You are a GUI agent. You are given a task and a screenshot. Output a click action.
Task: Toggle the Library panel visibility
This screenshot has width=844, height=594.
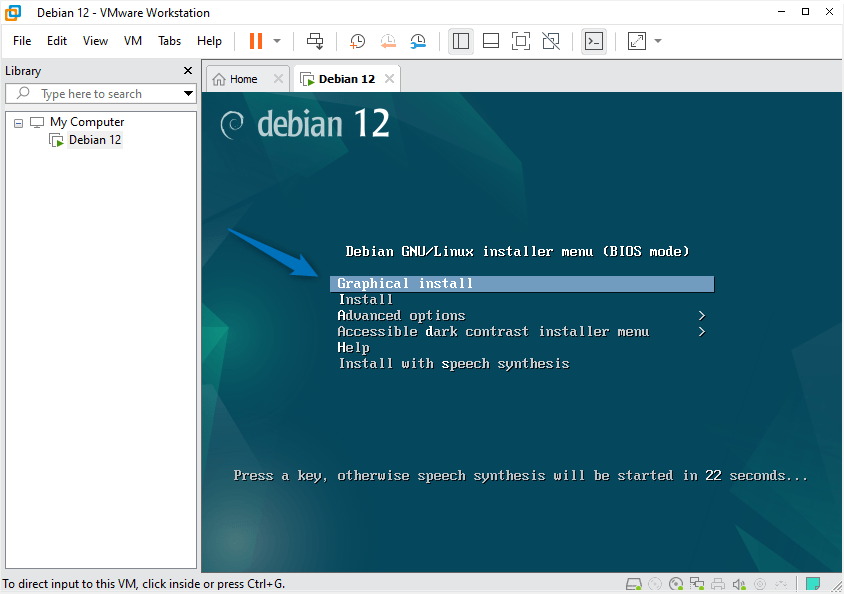pos(461,41)
